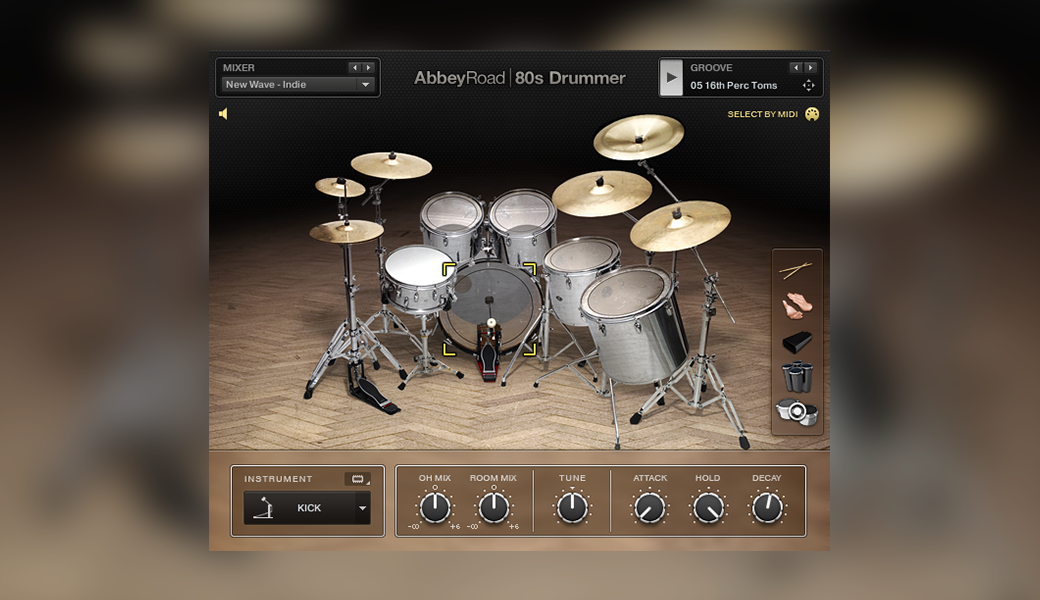Select the right rack tom
1040x600 pixels.
point(523,225)
